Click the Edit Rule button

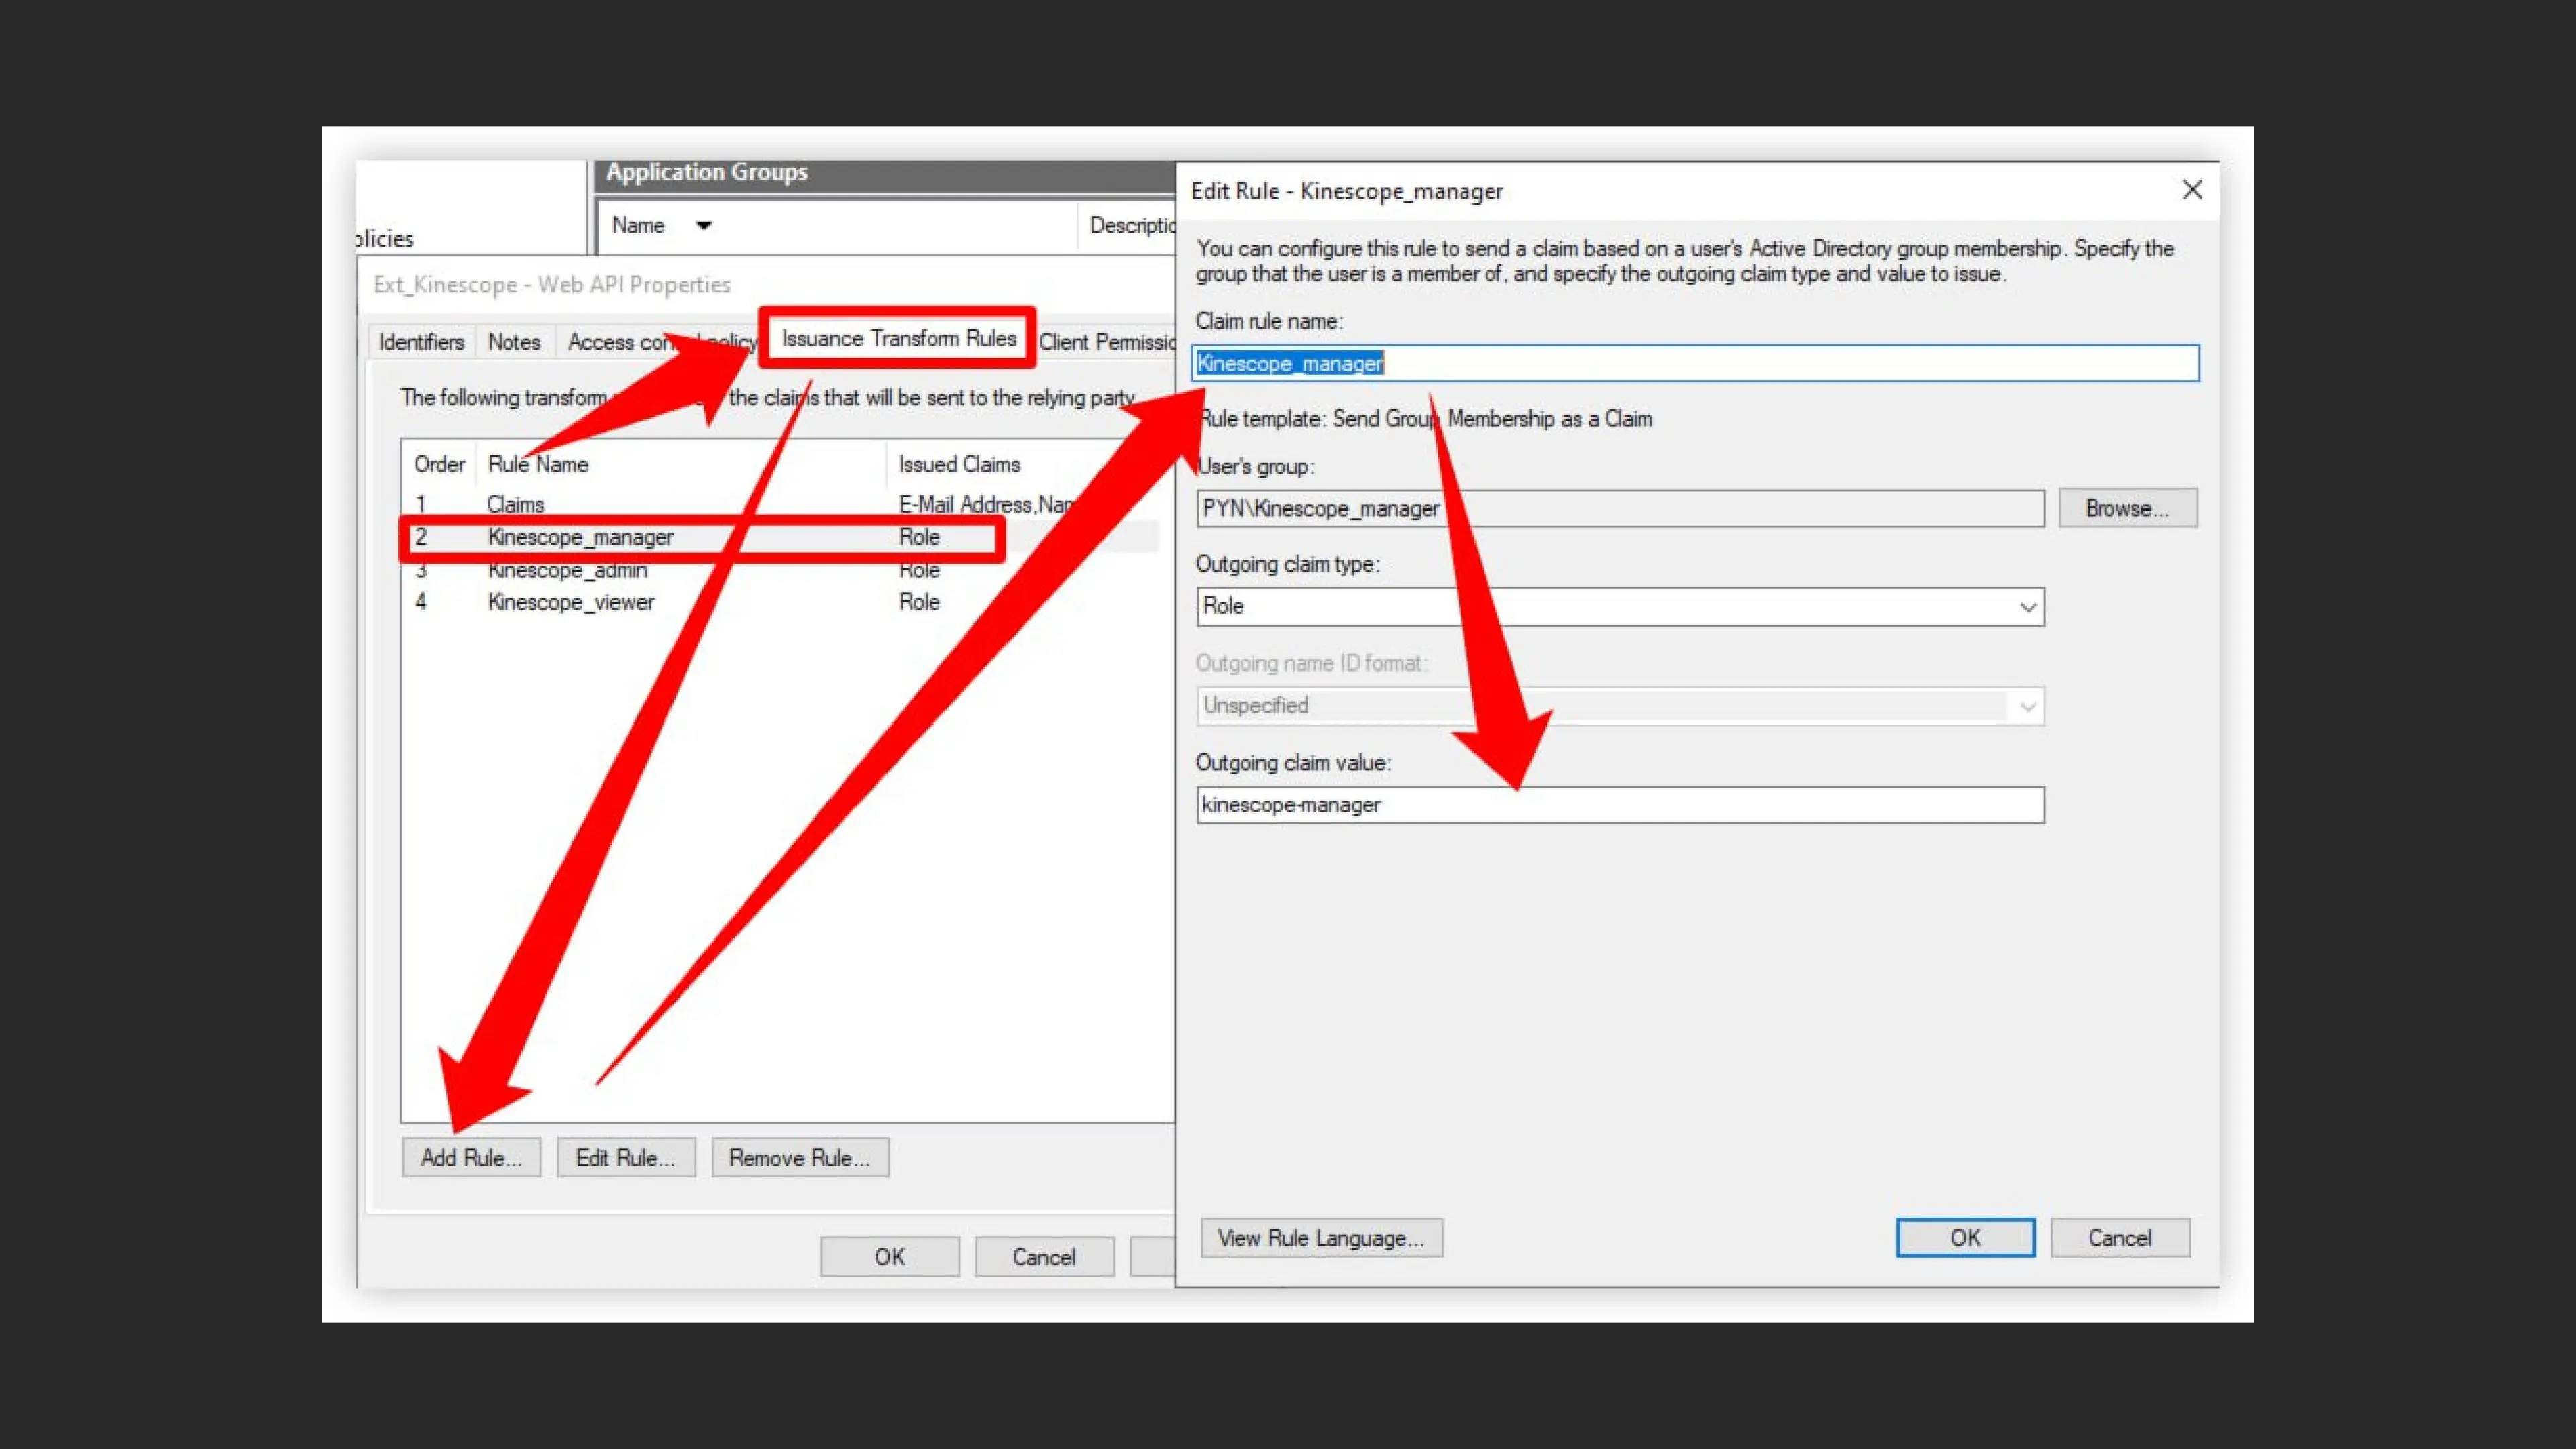[625, 1158]
